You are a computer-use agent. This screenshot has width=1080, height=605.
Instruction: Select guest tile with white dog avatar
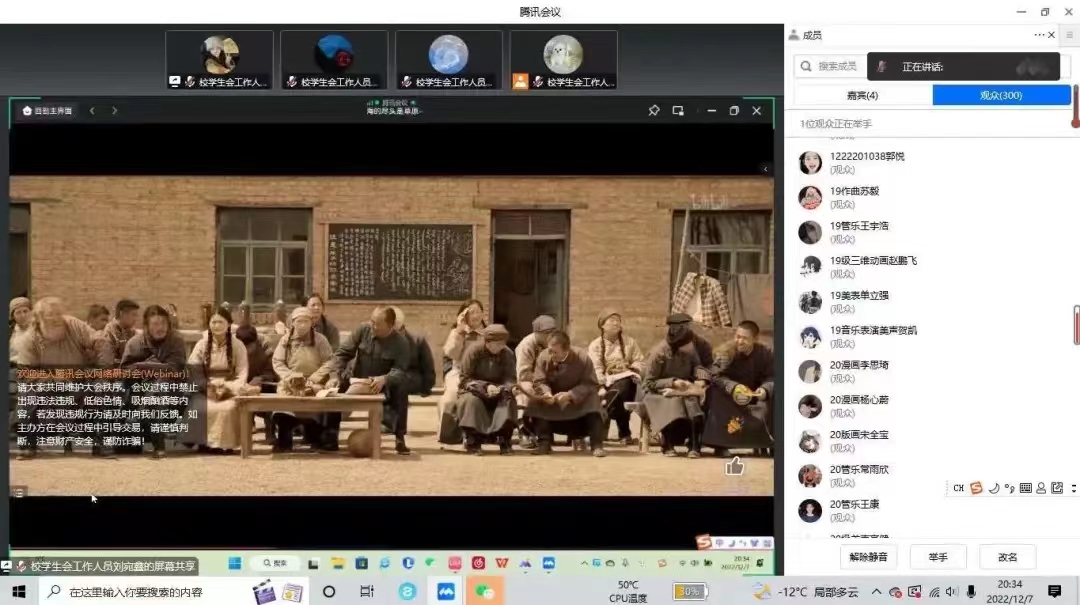click(563, 60)
